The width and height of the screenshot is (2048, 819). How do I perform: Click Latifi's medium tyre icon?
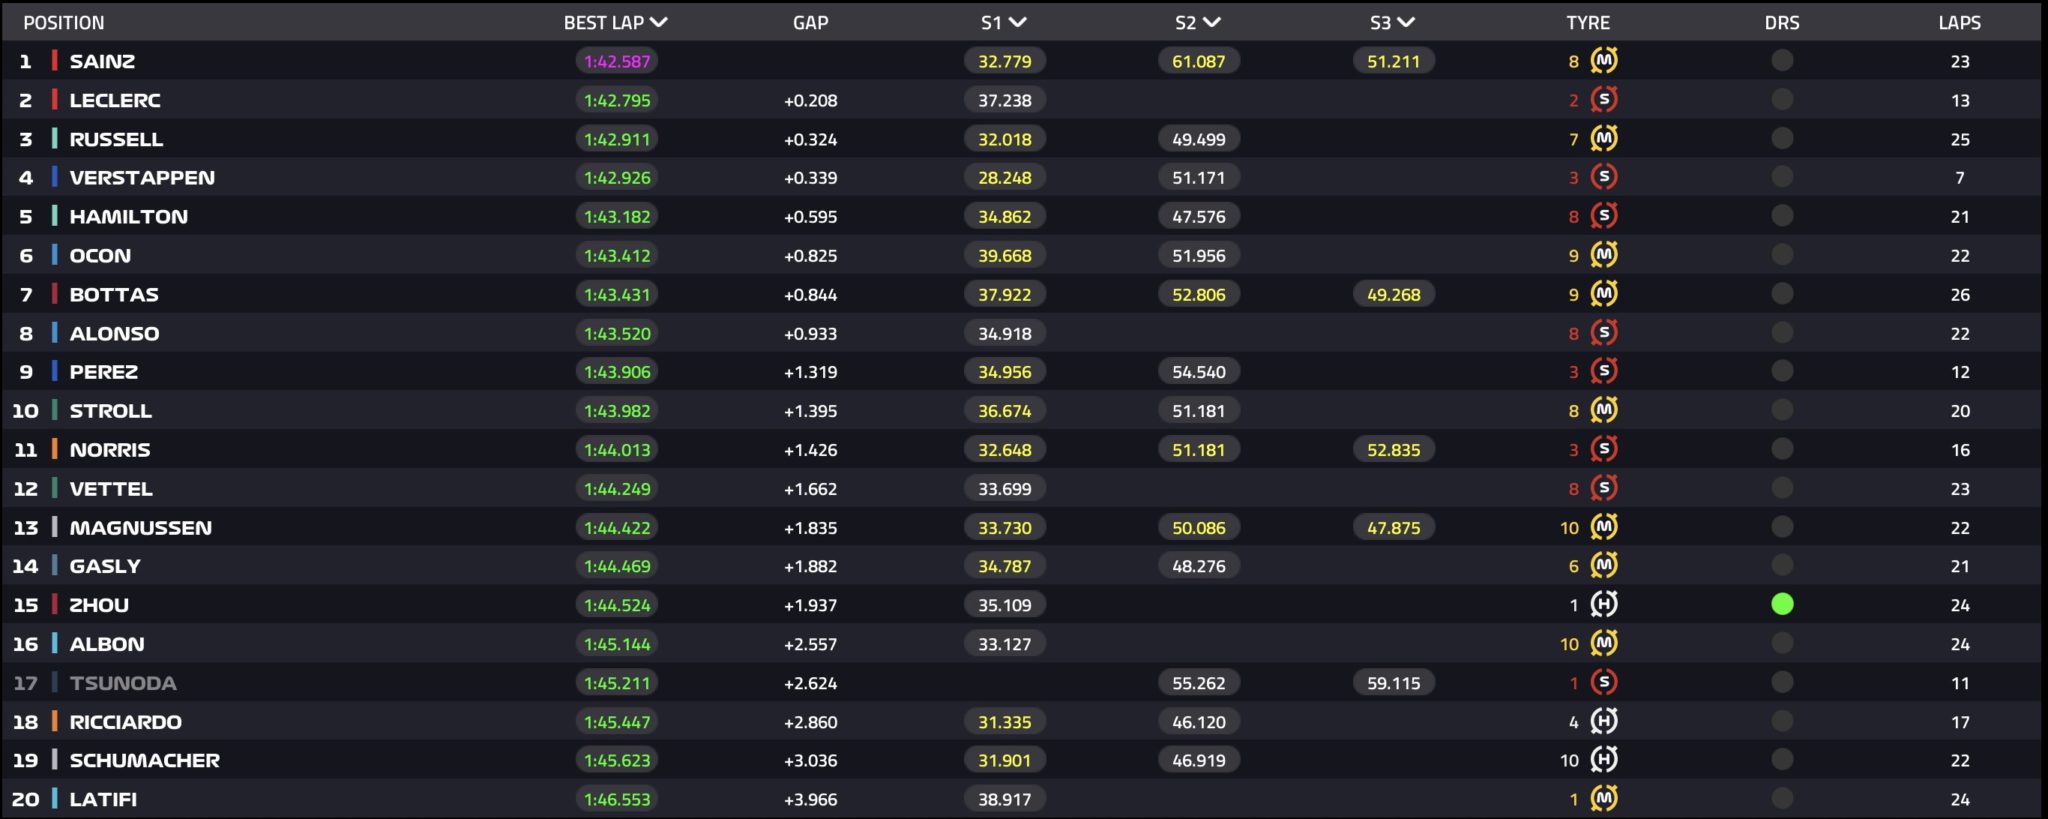click(1604, 798)
